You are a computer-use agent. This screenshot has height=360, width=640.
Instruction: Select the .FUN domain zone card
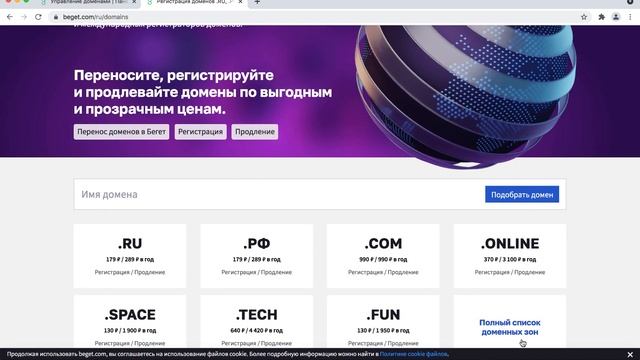coord(383,322)
